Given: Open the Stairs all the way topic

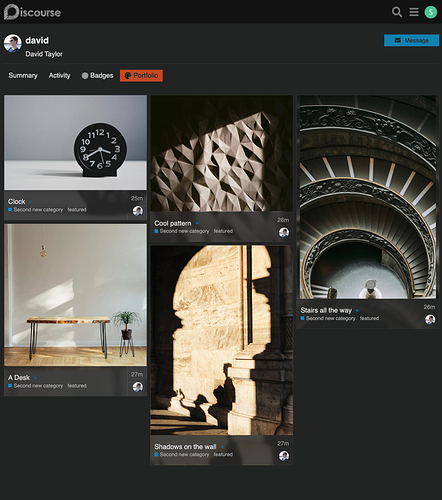Looking at the screenshot, I should (326, 310).
